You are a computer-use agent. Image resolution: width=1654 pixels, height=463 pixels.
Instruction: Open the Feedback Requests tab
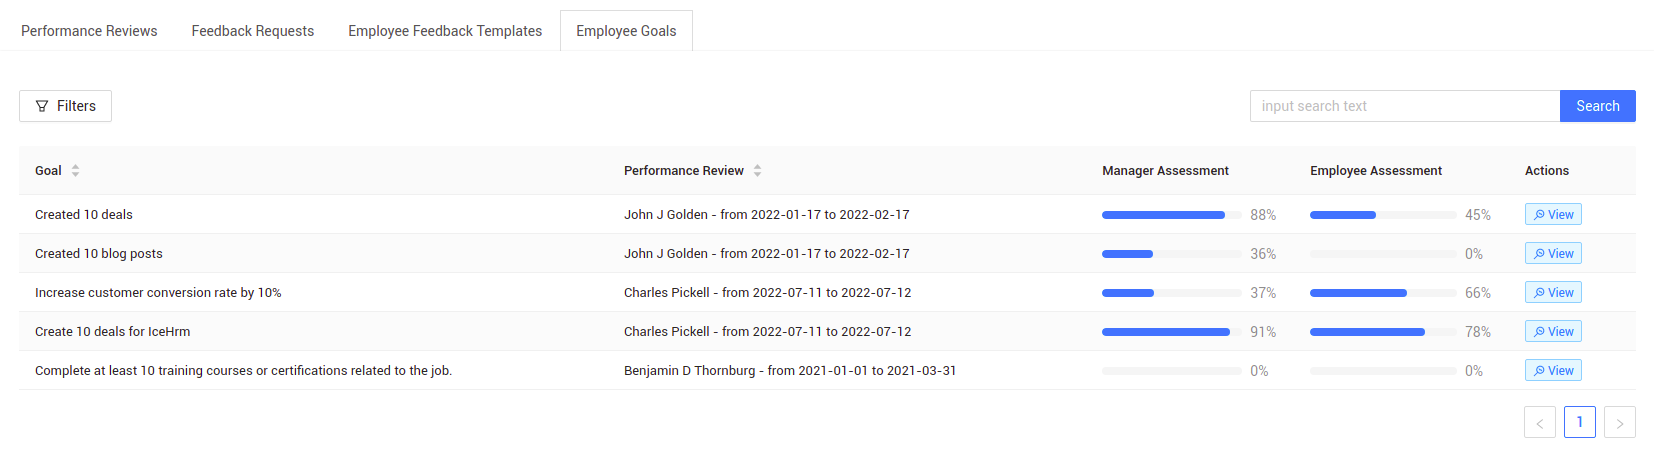[x=253, y=31]
